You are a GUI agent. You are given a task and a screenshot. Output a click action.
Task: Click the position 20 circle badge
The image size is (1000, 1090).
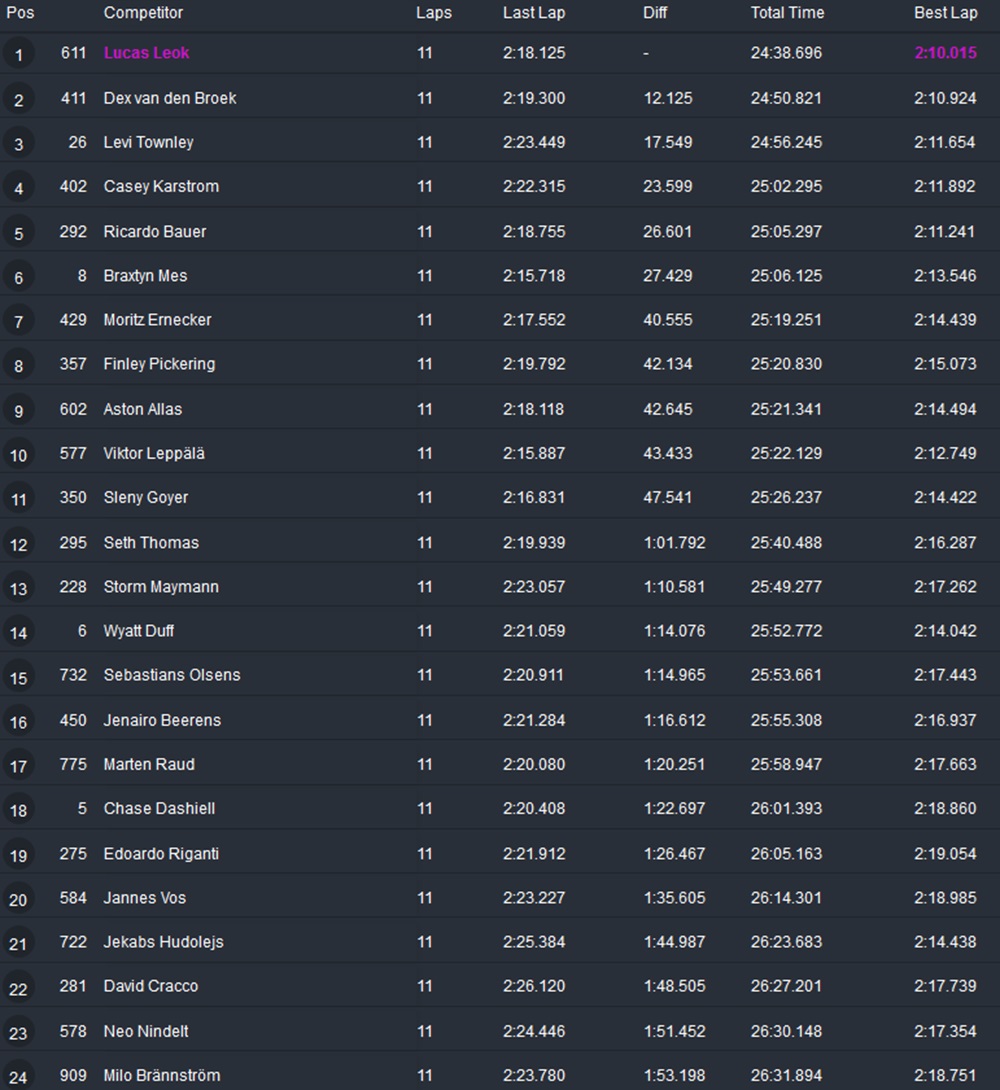(x=18, y=899)
